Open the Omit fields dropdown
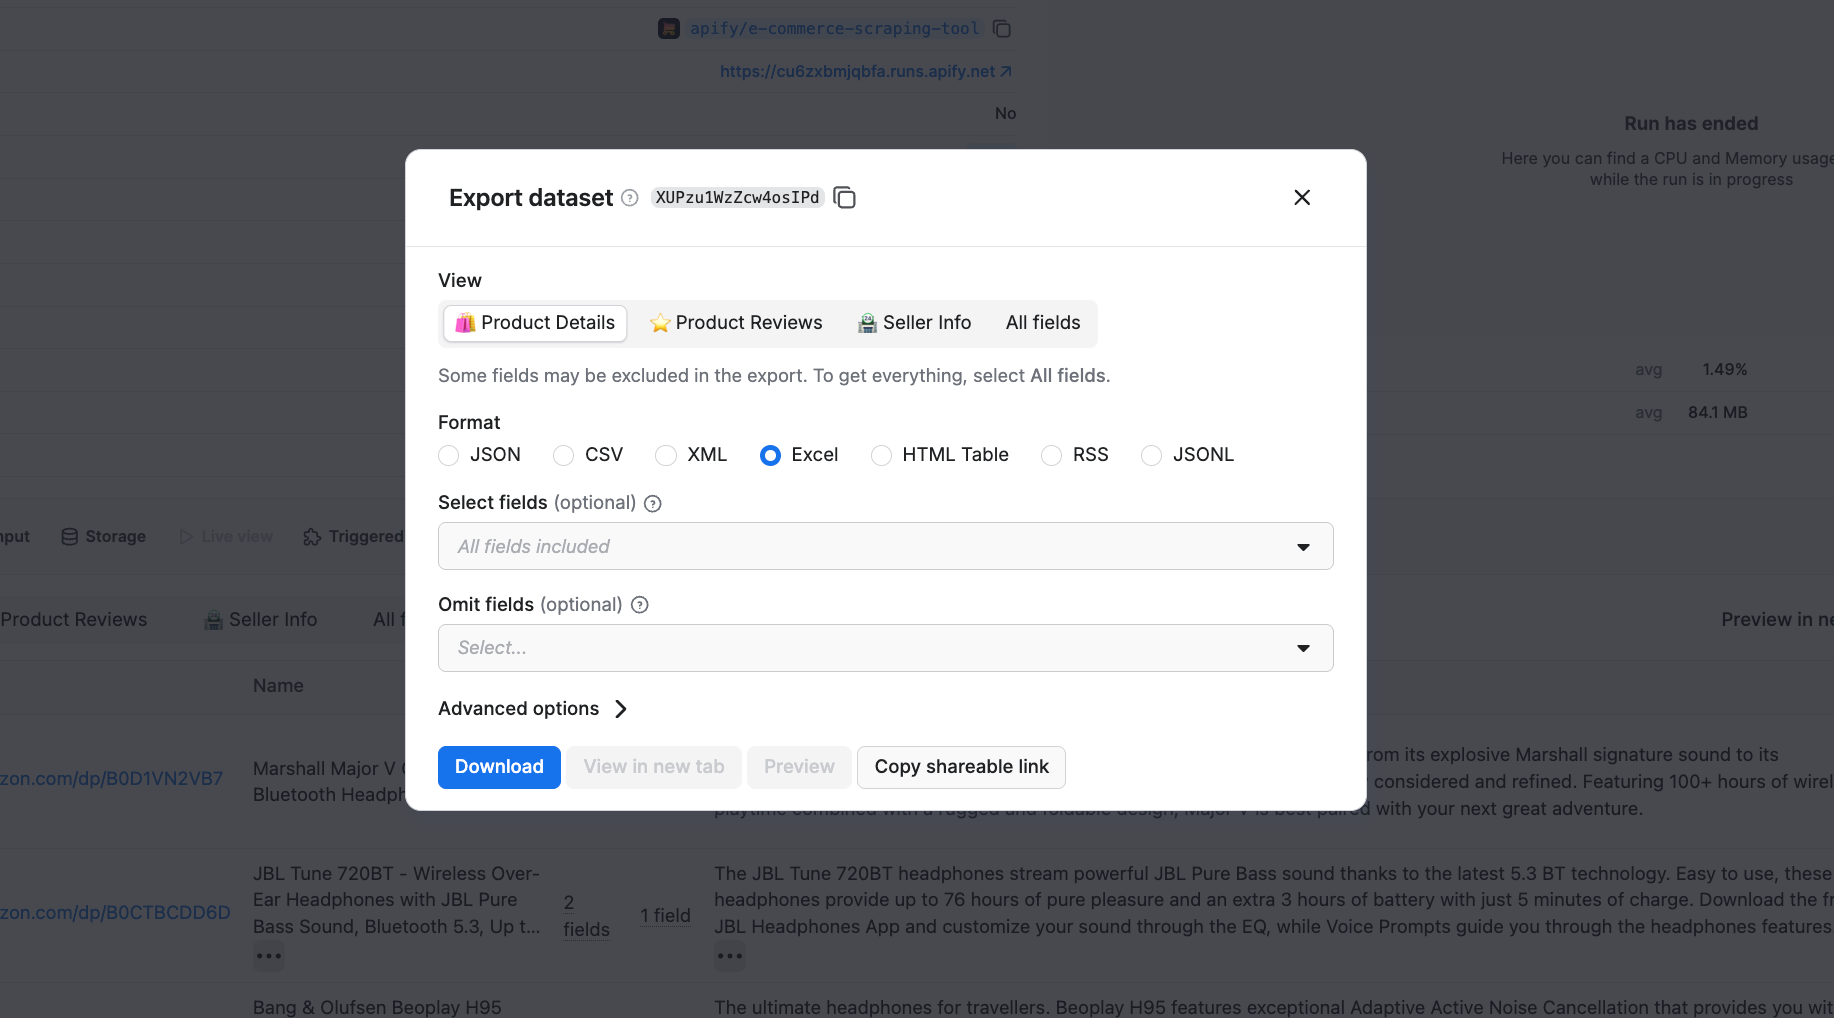Screen dimensions: 1834x1018 [1303, 648]
